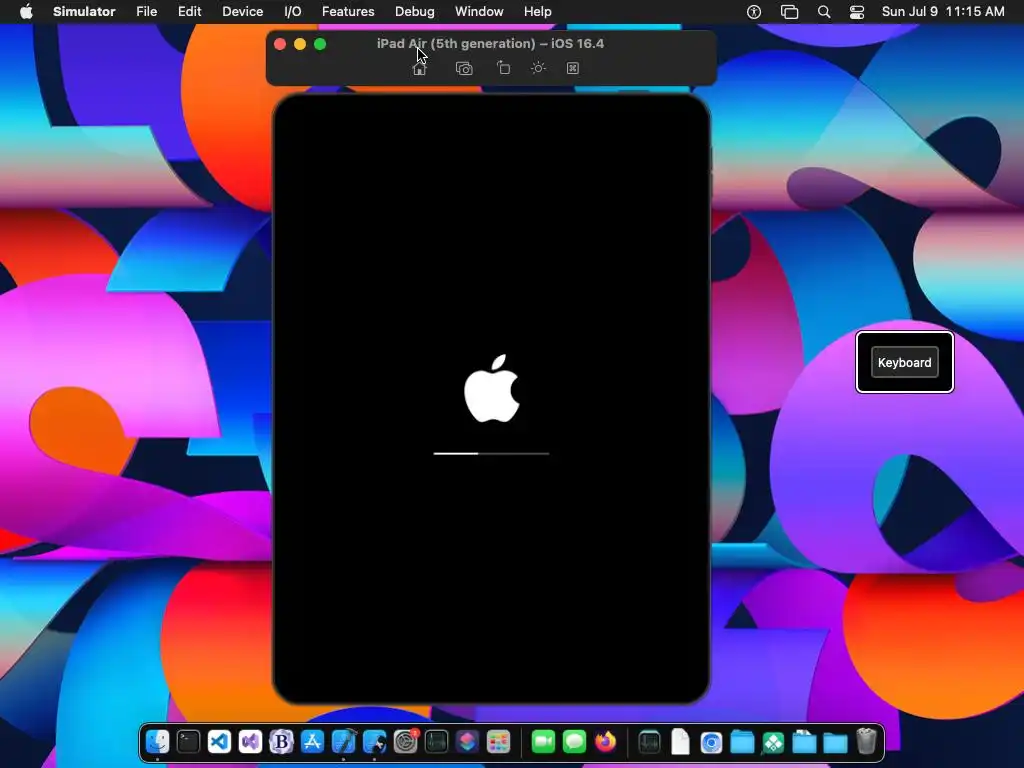Launch Visual Studio Code from the Dock
Viewport: 1024px width, 768px height.
pyautogui.click(x=219, y=742)
